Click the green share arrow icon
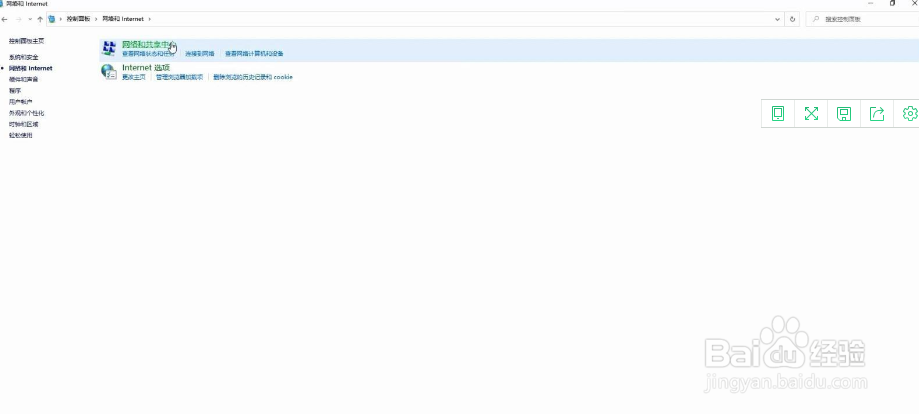The width and height of the screenshot is (919, 414). 877,113
